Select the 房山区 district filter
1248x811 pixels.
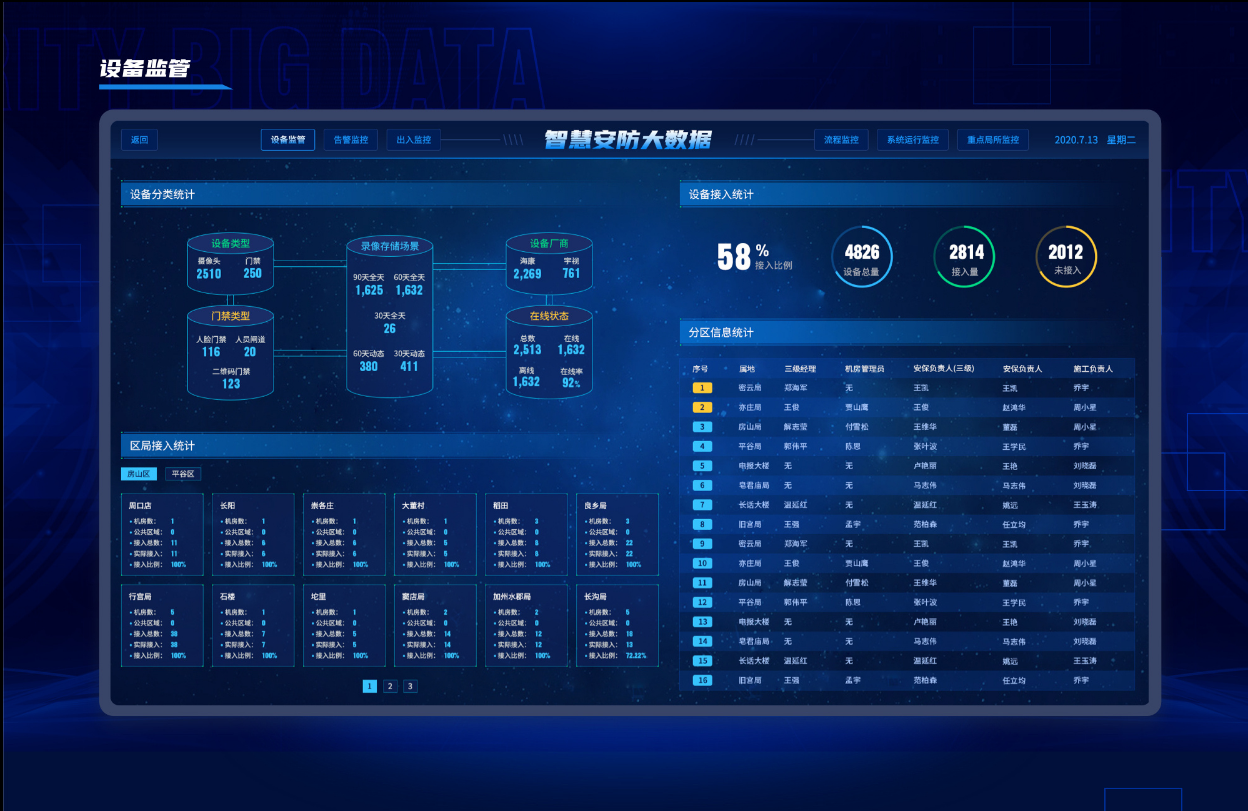pyautogui.click(x=137, y=474)
